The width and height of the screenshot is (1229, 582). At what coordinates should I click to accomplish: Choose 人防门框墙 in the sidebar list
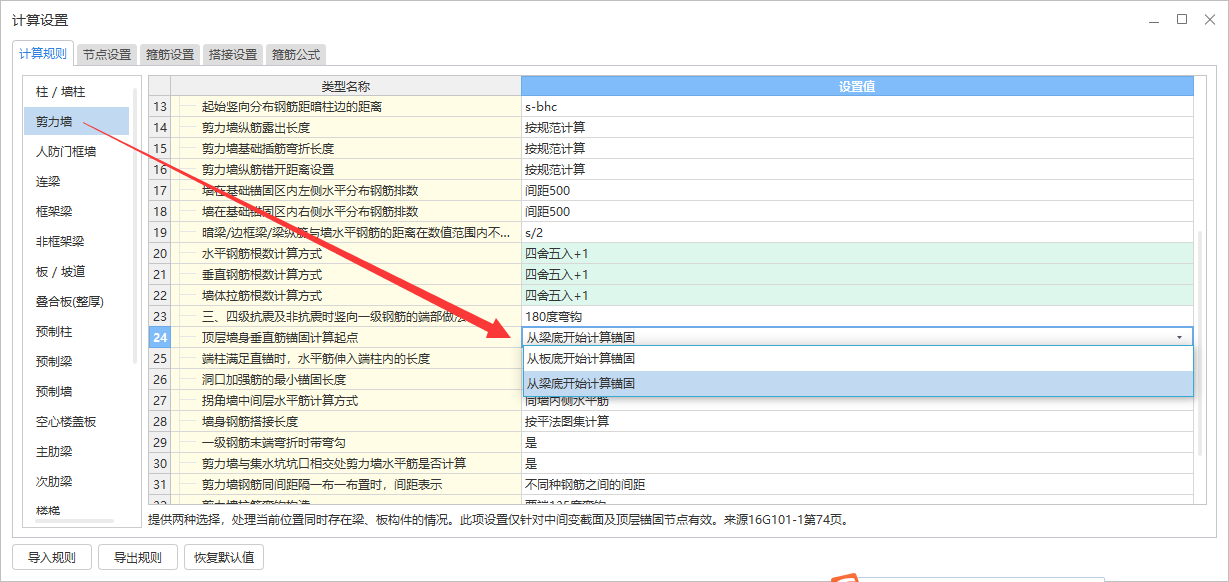coord(77,151)
